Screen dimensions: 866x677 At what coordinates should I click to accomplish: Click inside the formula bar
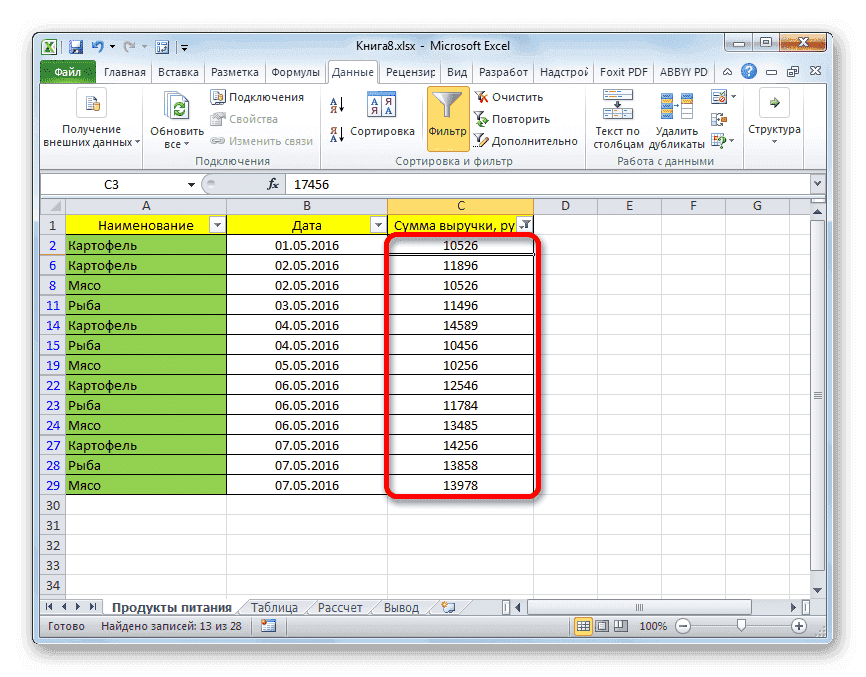(400, 184)
